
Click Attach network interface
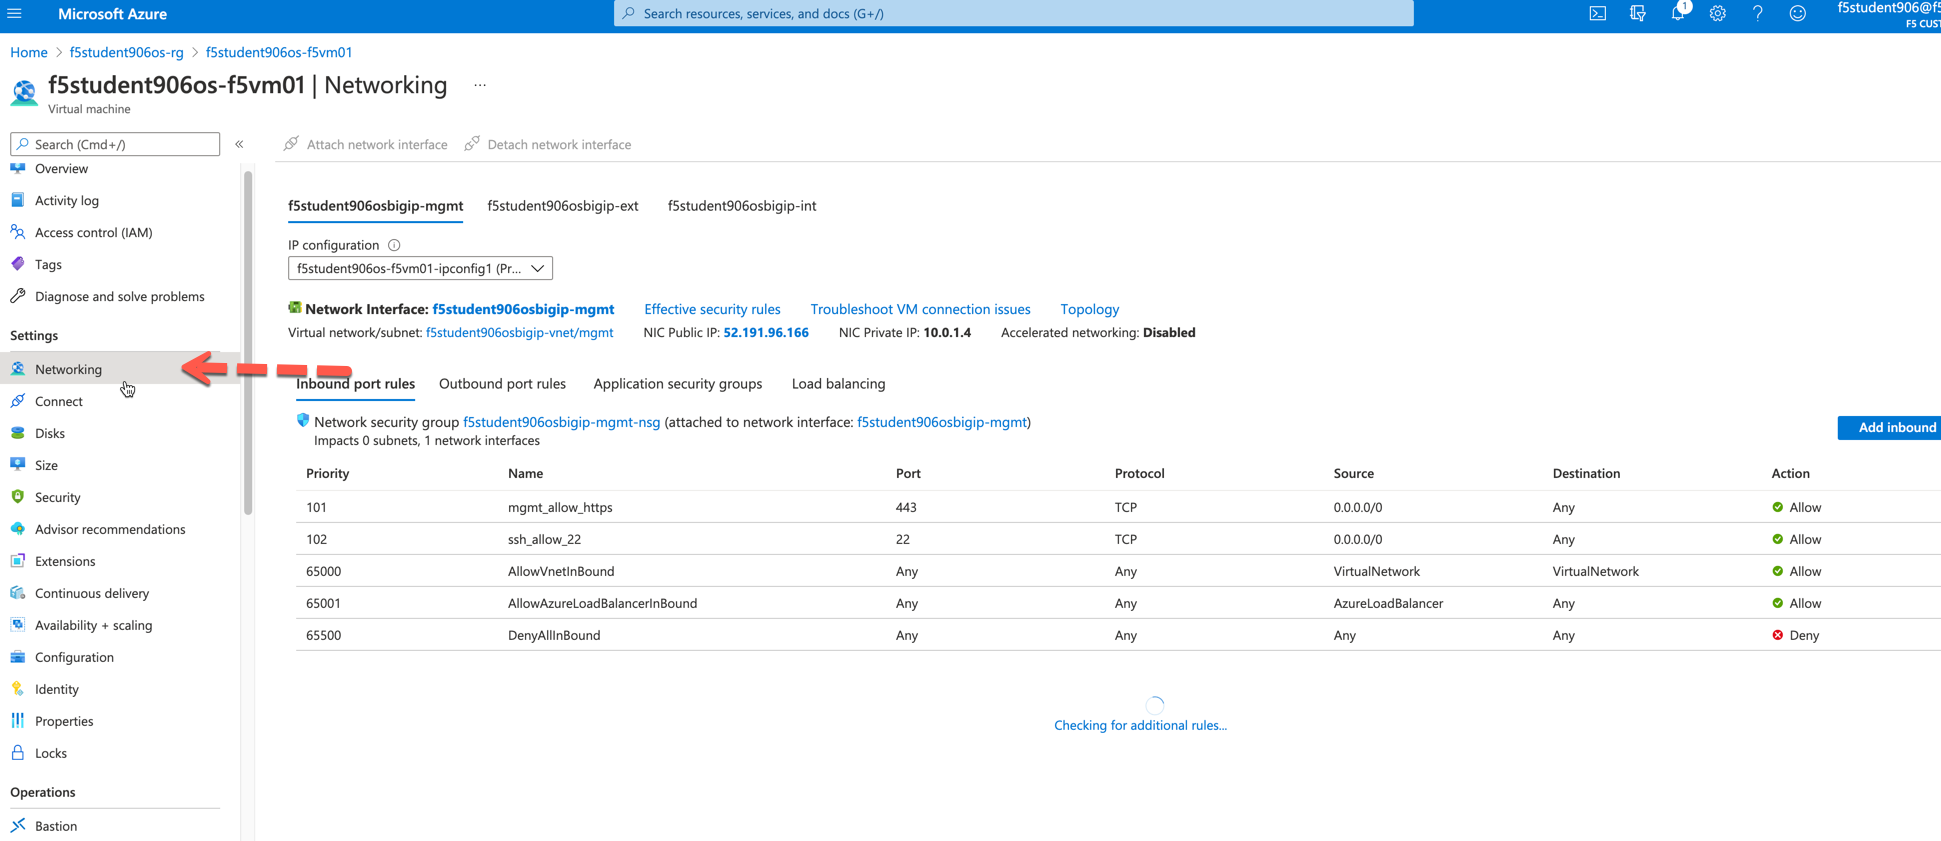pos(366,144)
